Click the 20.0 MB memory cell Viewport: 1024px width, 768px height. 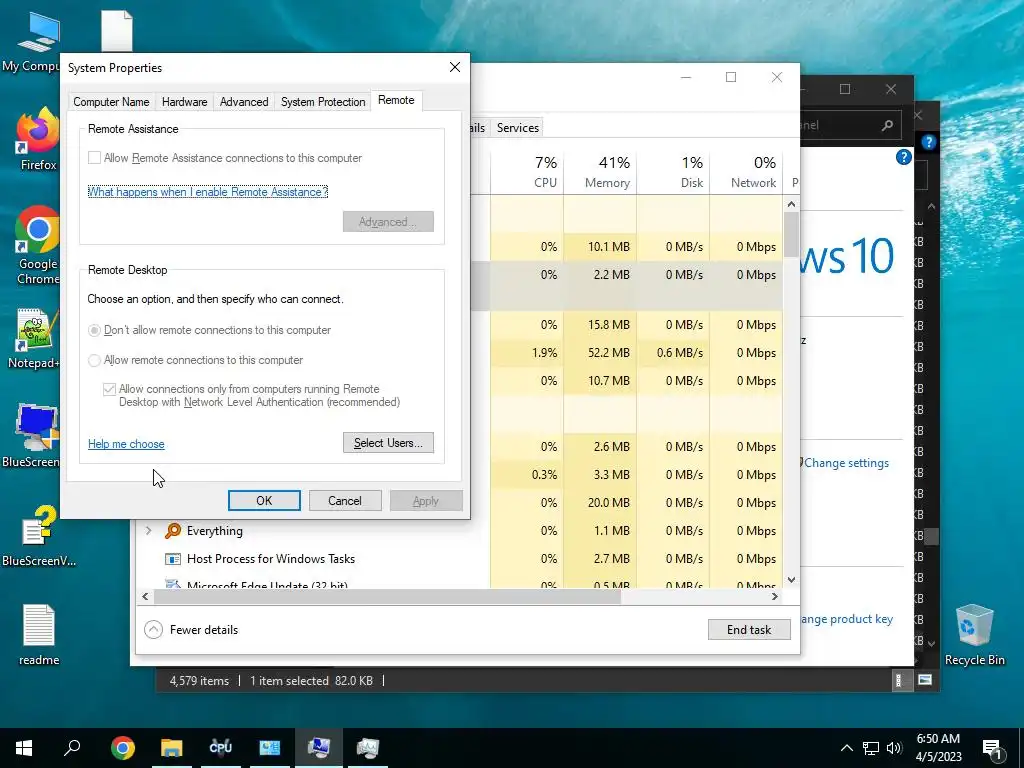point(601,503)
